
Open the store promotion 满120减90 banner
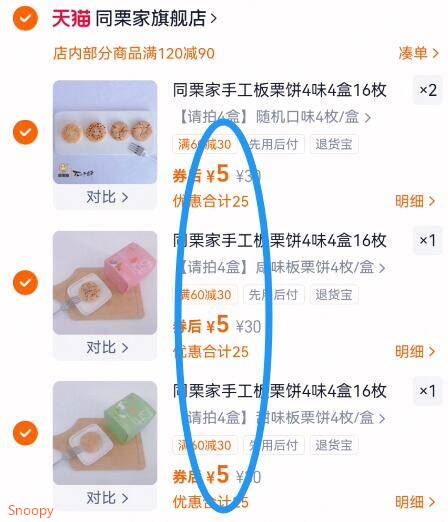(x=134, y=53)
